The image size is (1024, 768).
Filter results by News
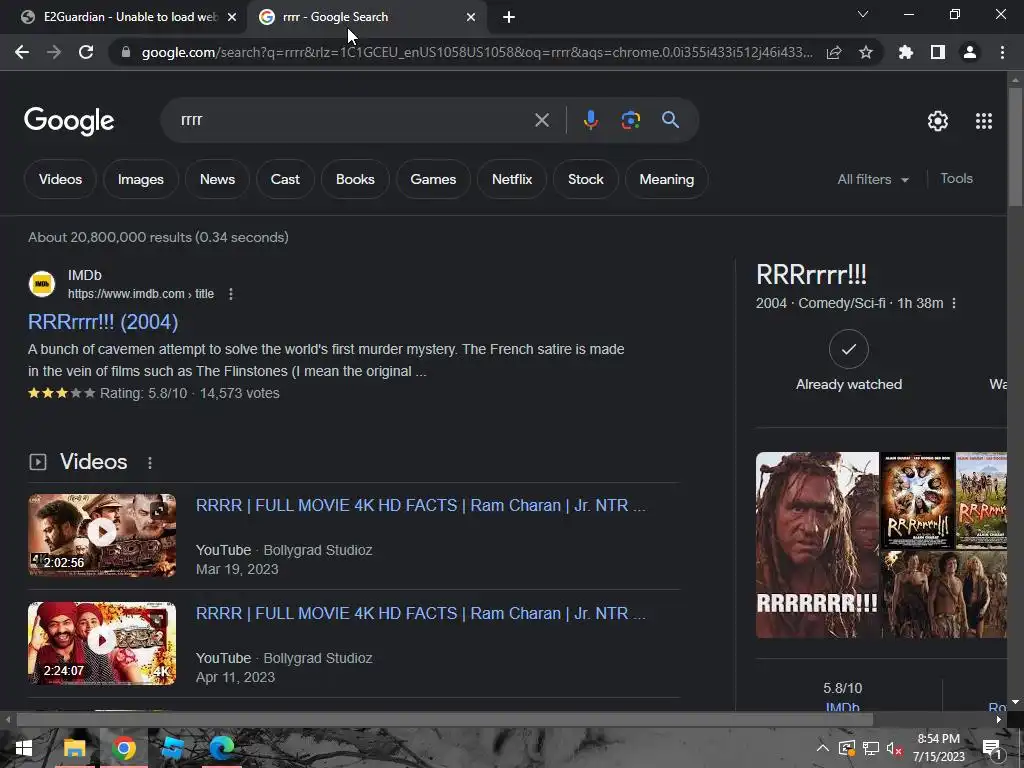point(217,179)
